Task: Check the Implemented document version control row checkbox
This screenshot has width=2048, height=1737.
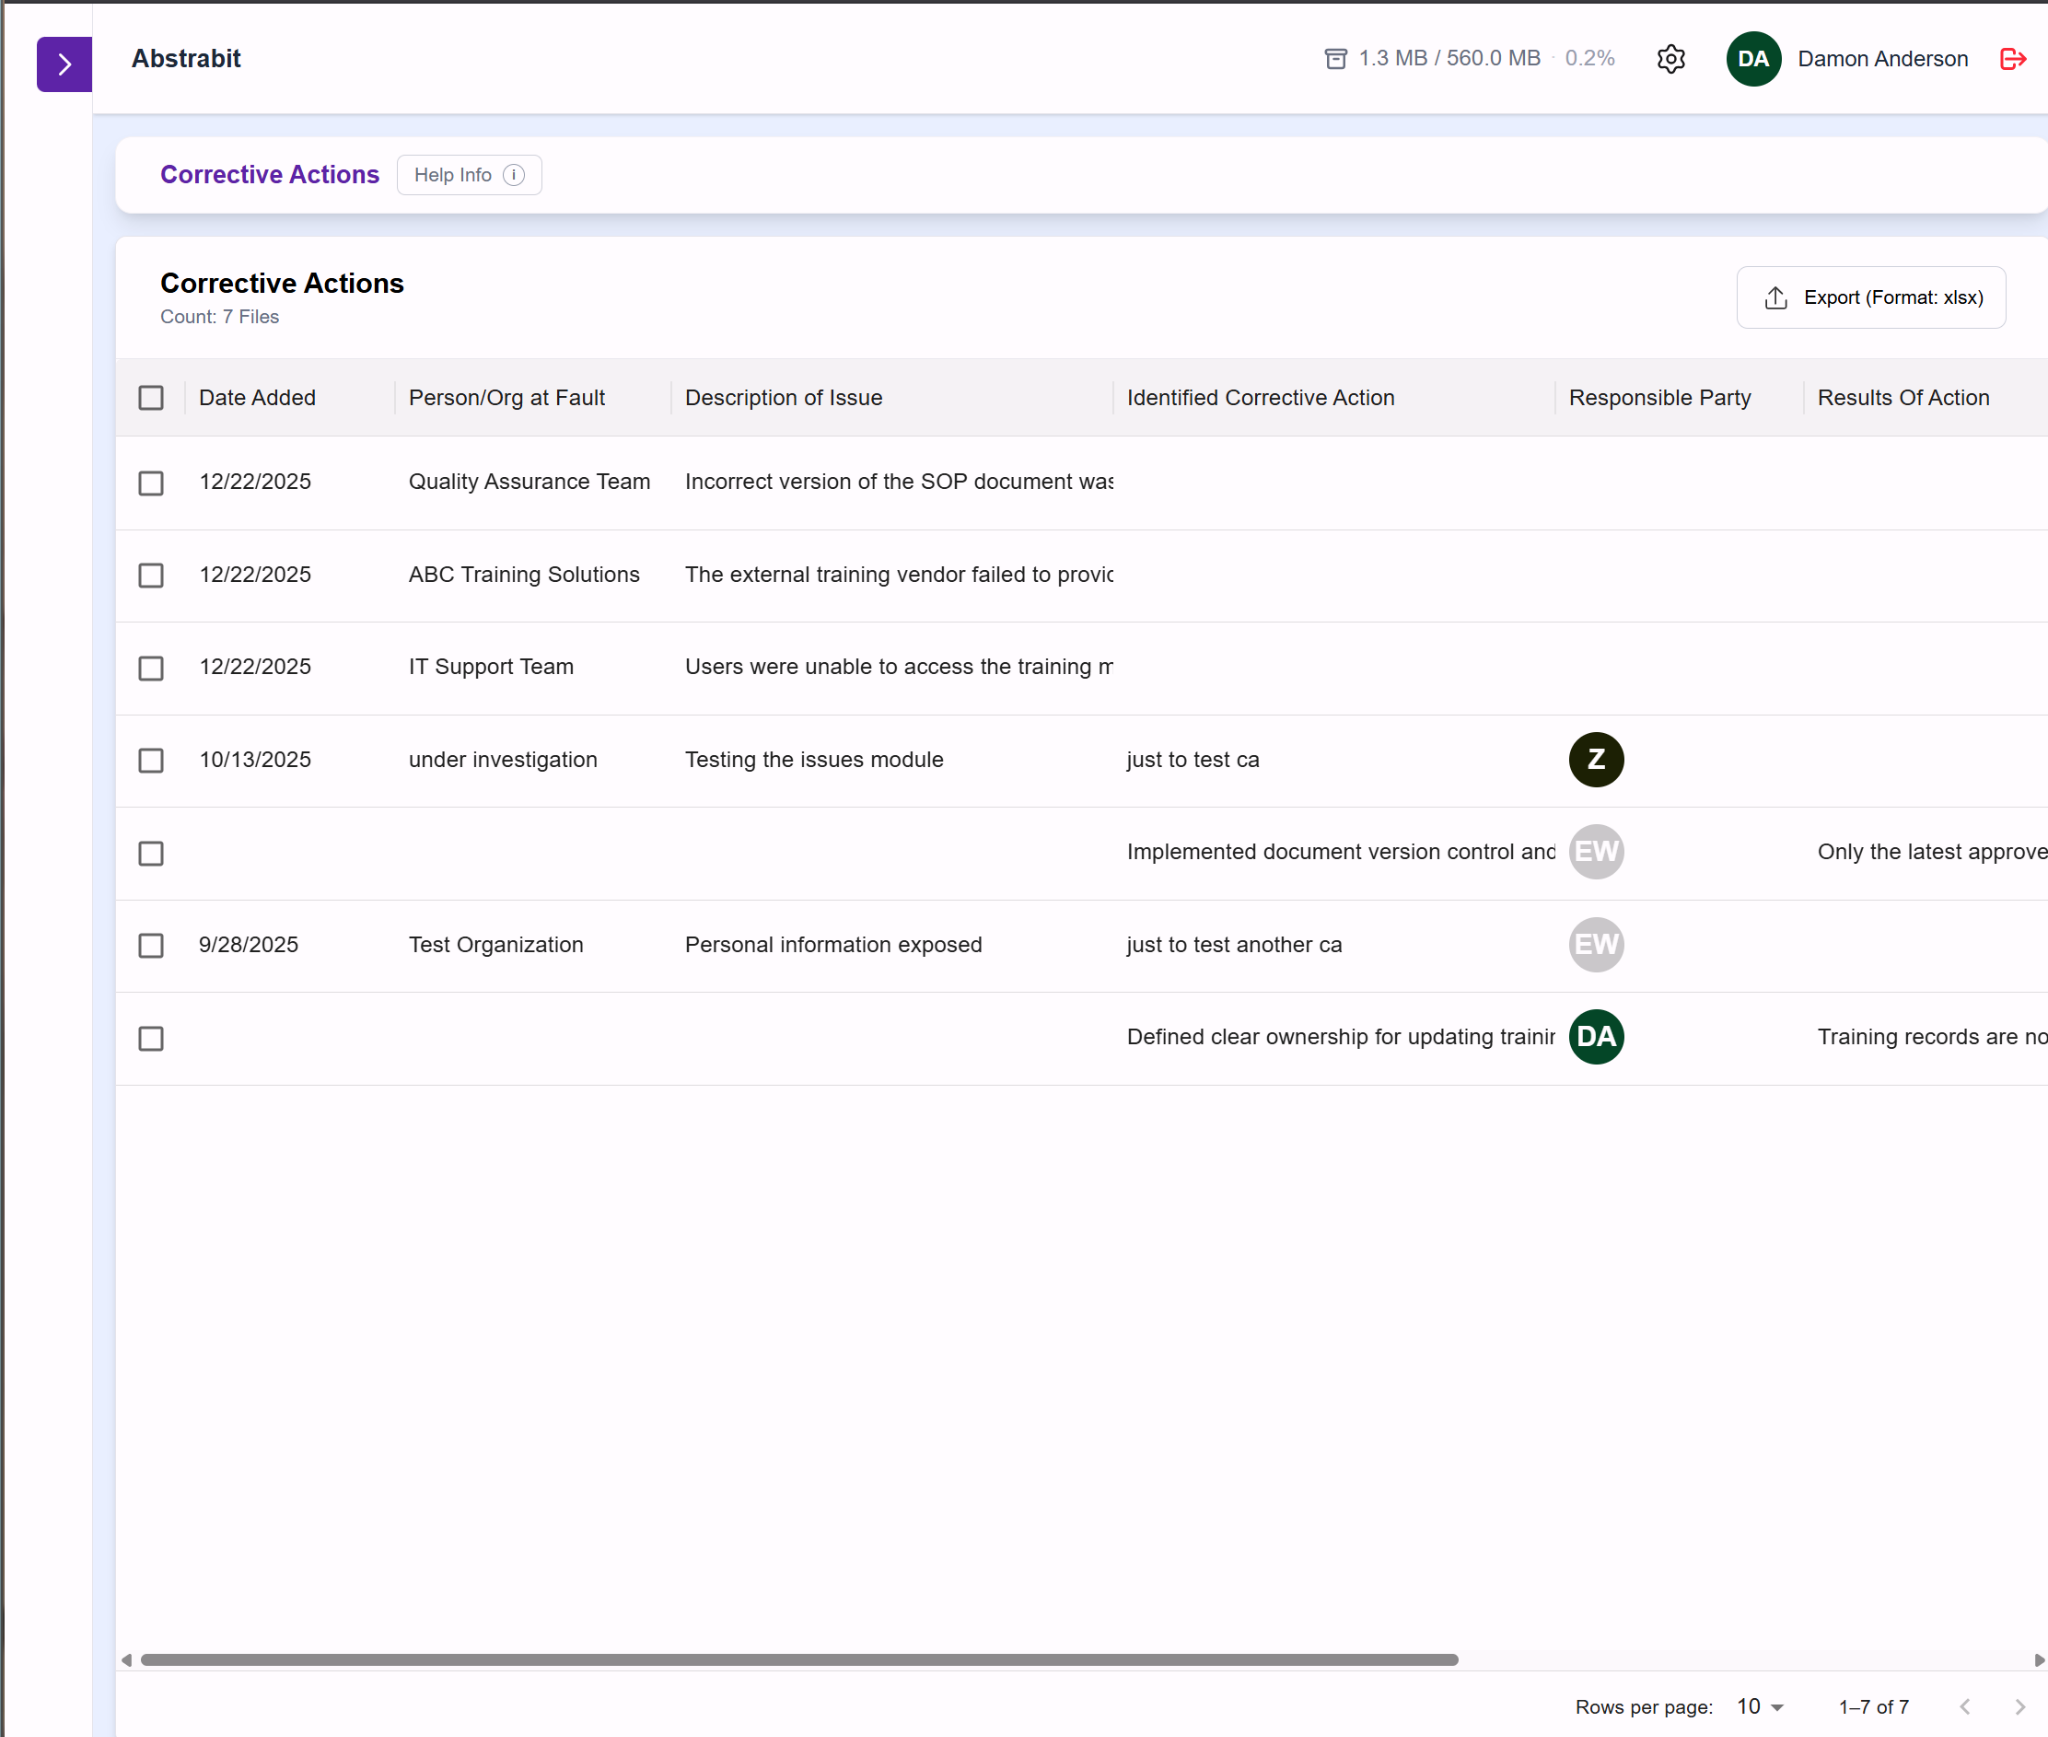Action: coord(151,853)
